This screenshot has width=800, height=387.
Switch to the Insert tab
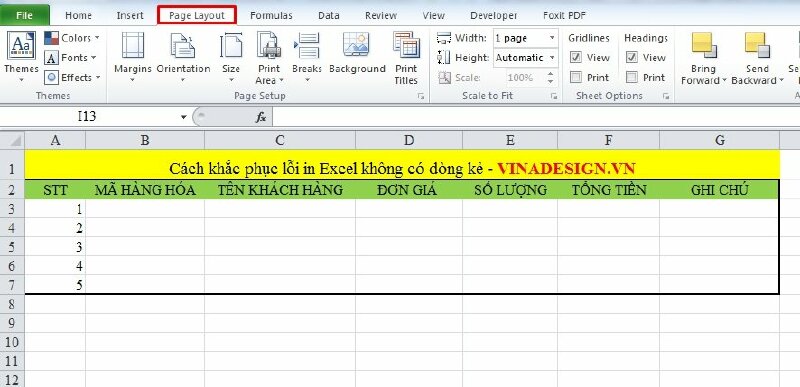coord(130,15)
